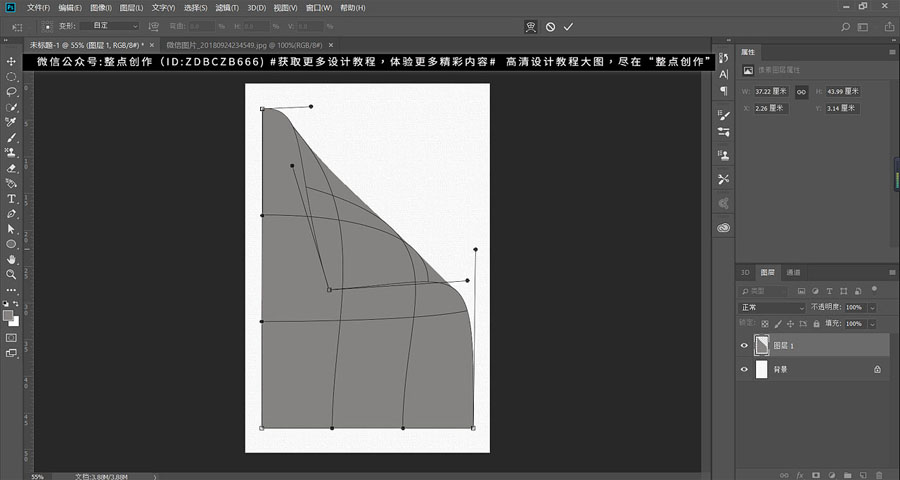Toggle visibility of the 背景 layer
900x480 pixels.
743,369
